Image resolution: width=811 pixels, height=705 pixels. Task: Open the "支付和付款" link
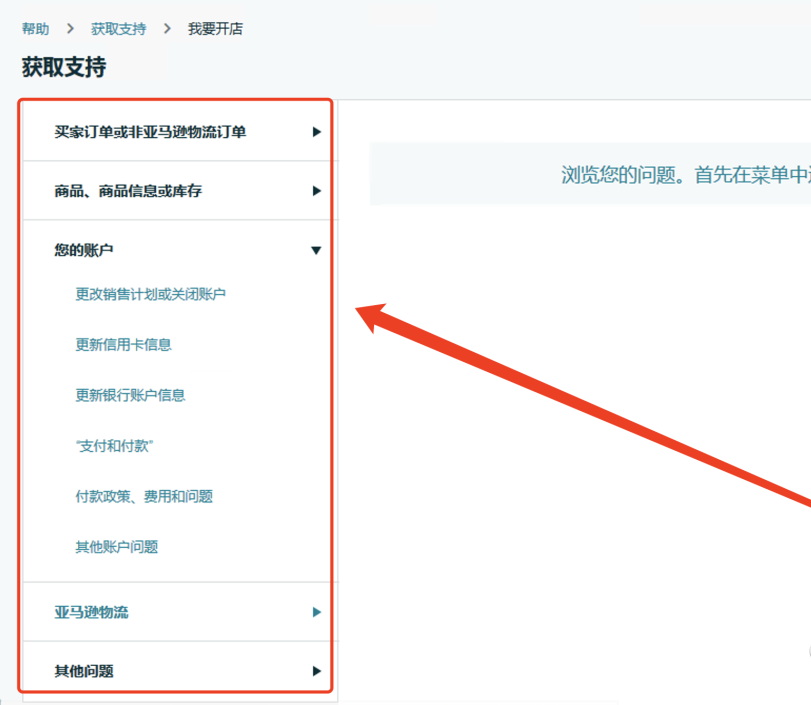[115, 446]
